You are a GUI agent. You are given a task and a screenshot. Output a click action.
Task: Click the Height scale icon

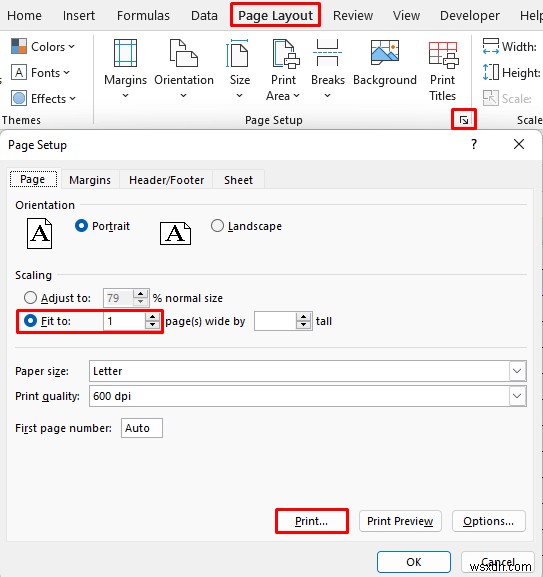[x=491, y=72]
